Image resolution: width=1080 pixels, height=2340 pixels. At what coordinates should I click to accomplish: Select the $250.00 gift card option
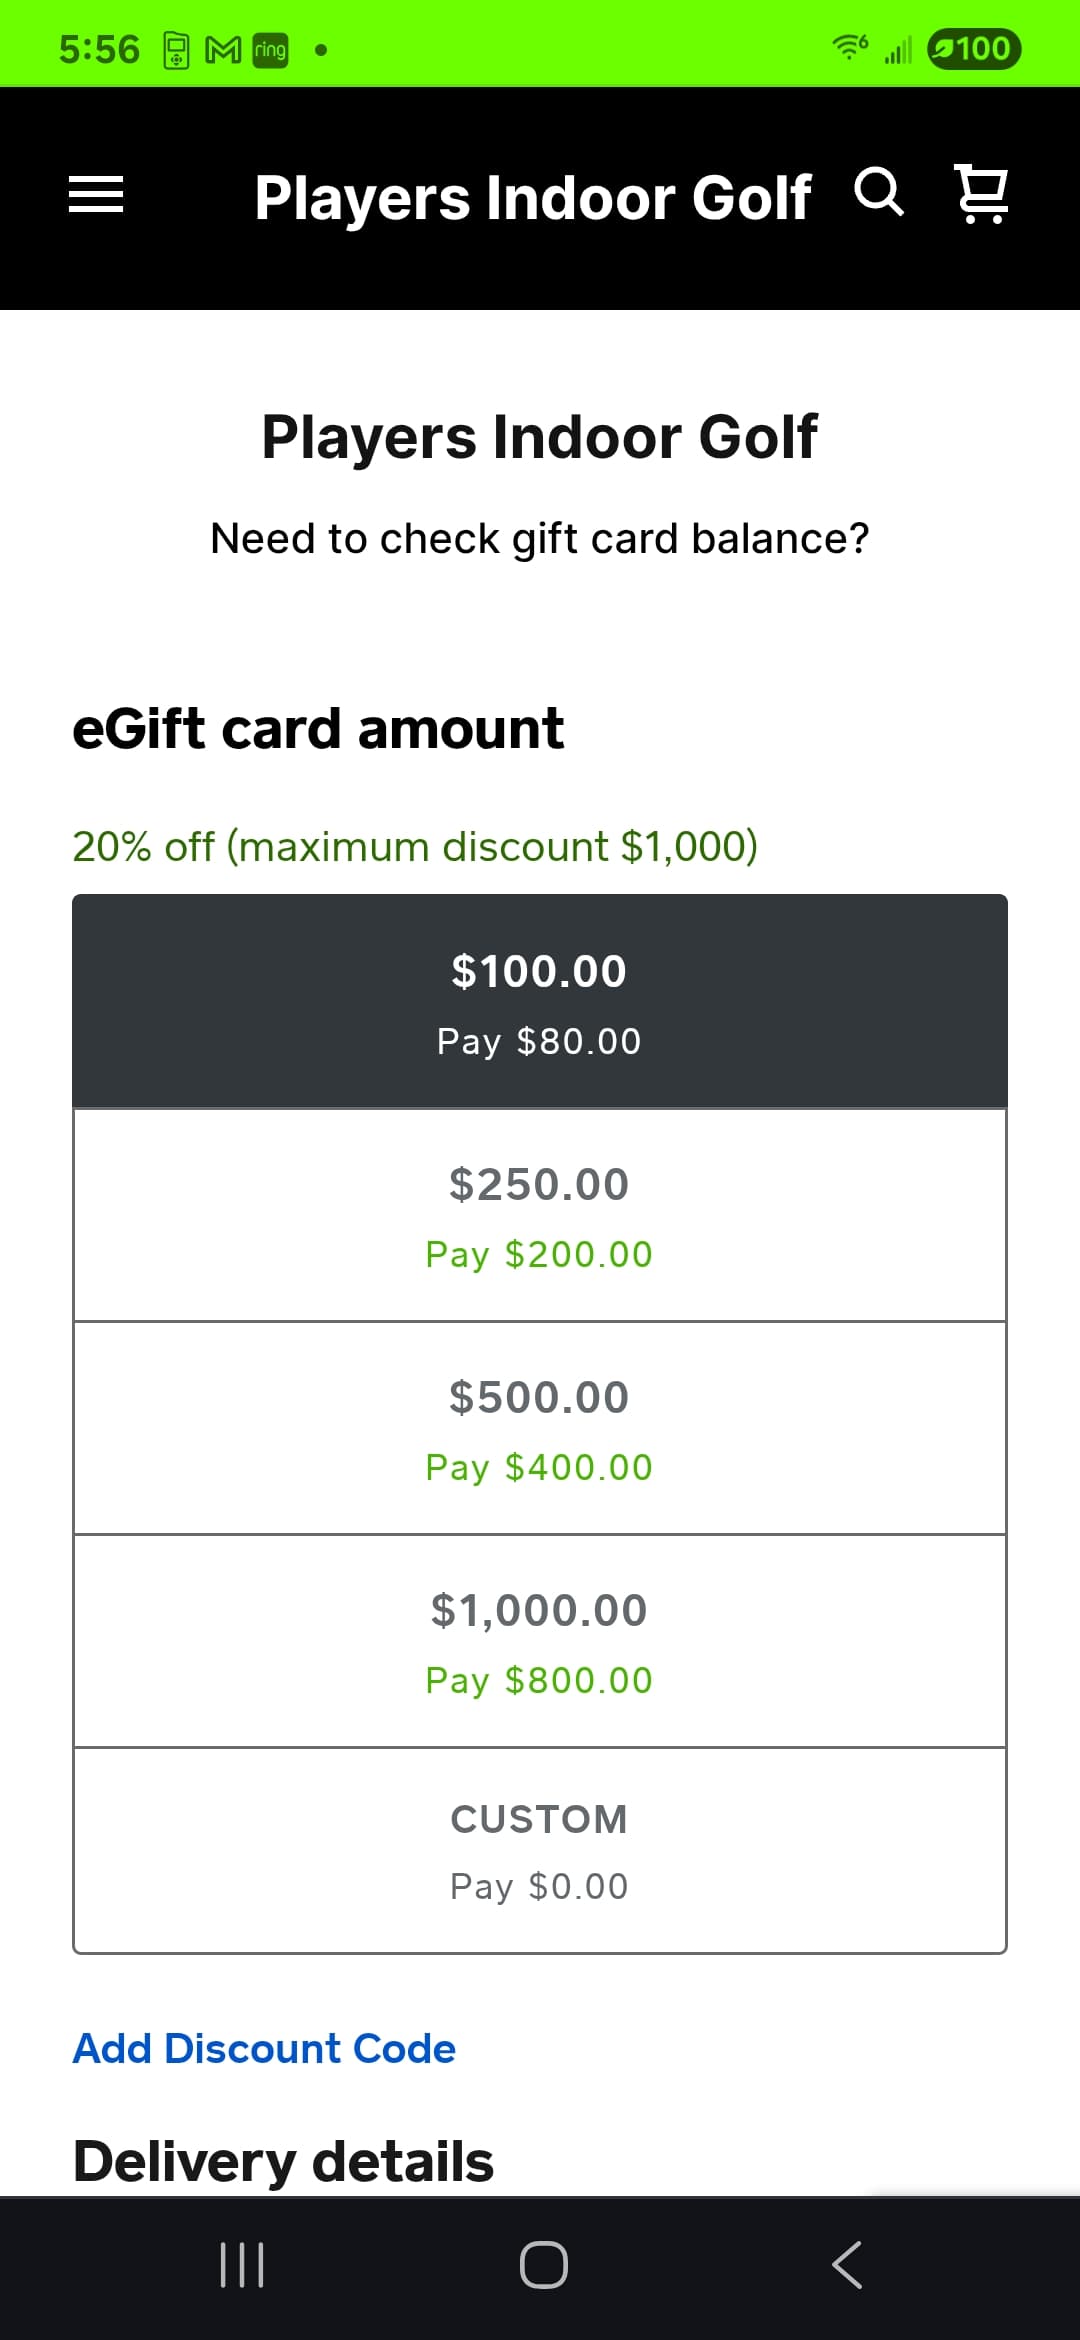540,1215
